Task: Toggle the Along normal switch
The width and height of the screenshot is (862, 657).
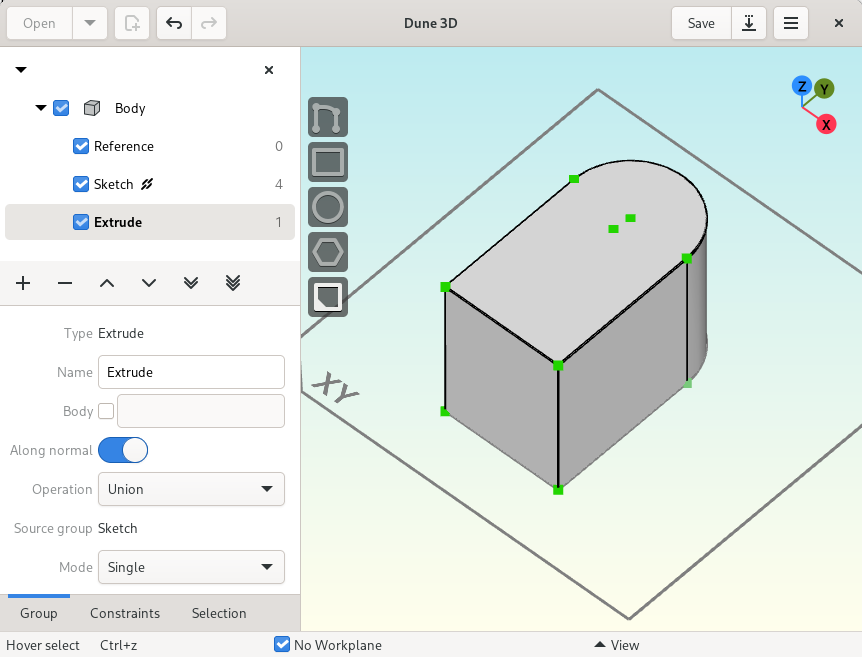Action: click(123, 450)
